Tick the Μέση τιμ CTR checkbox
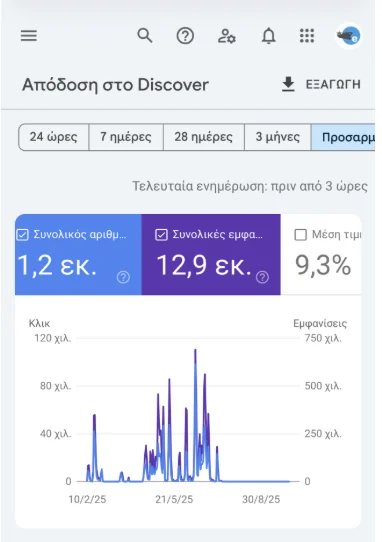Viewport: 382px width, 542px height. point(300,235)
